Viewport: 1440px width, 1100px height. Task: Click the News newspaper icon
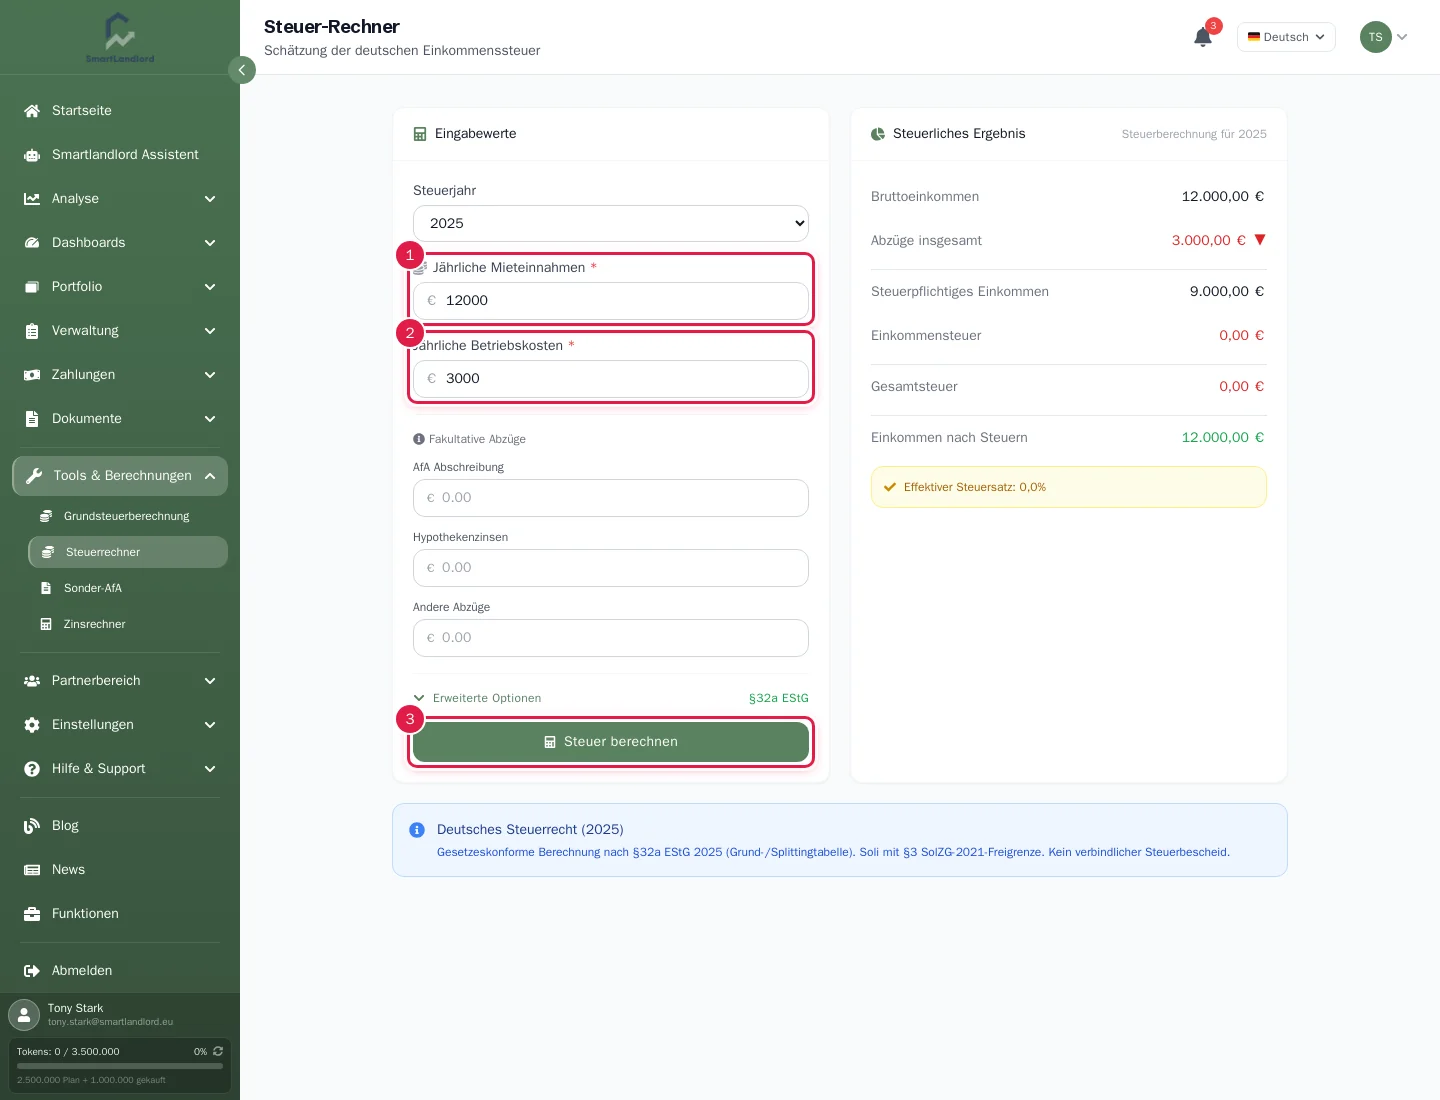point(32,870)
